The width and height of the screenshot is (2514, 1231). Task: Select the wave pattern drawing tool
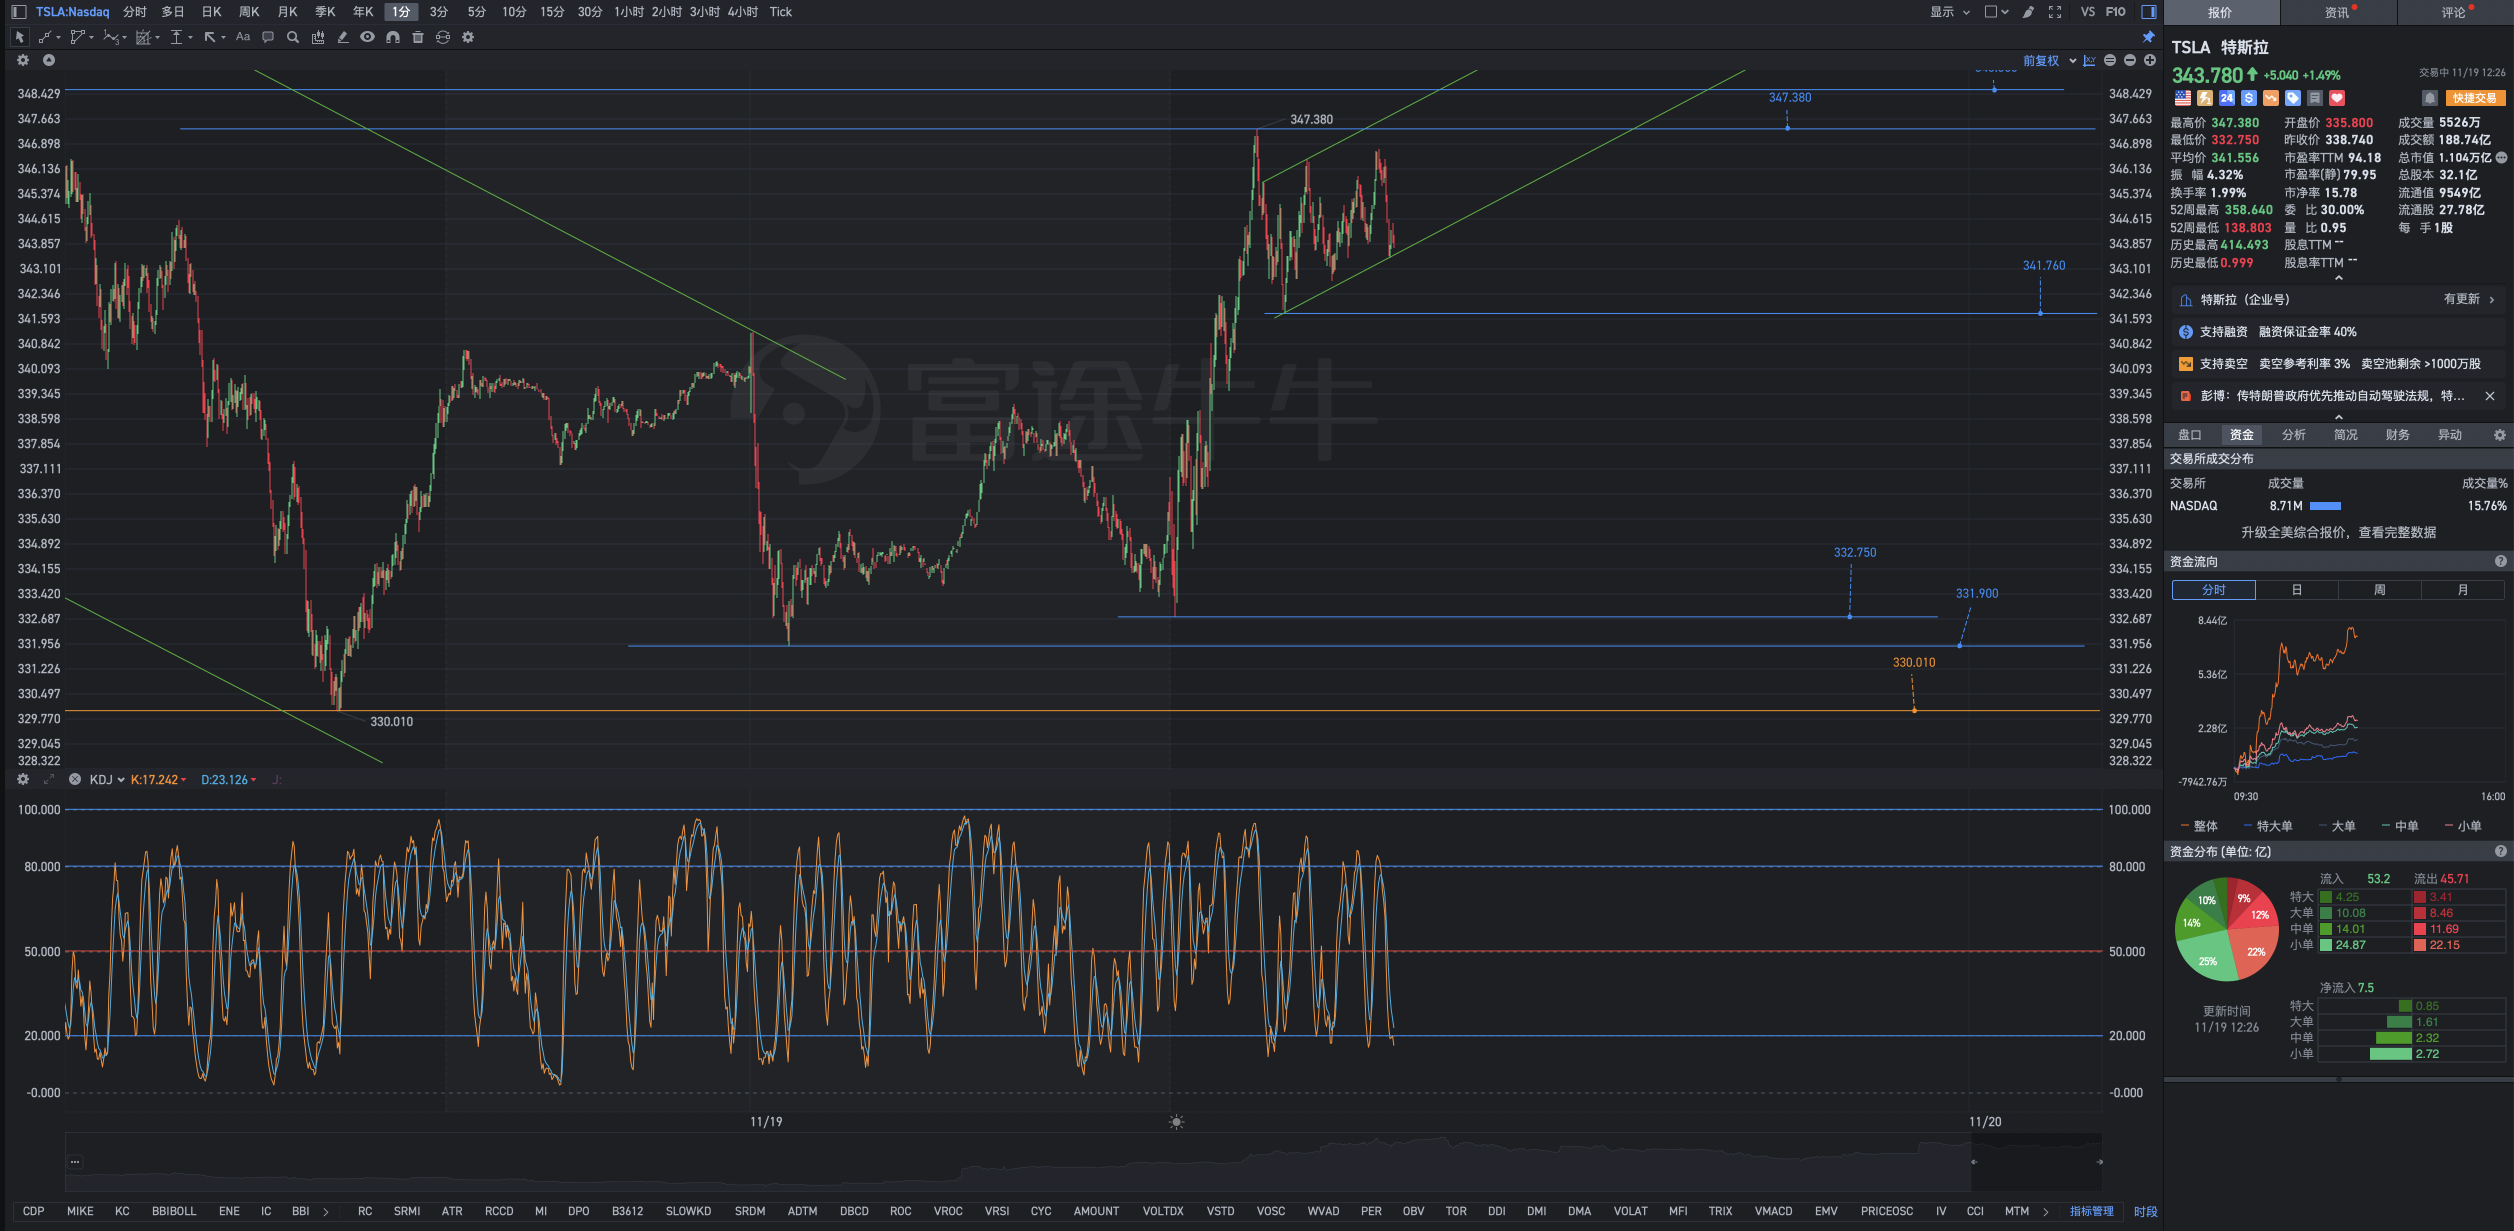[113, 37]
